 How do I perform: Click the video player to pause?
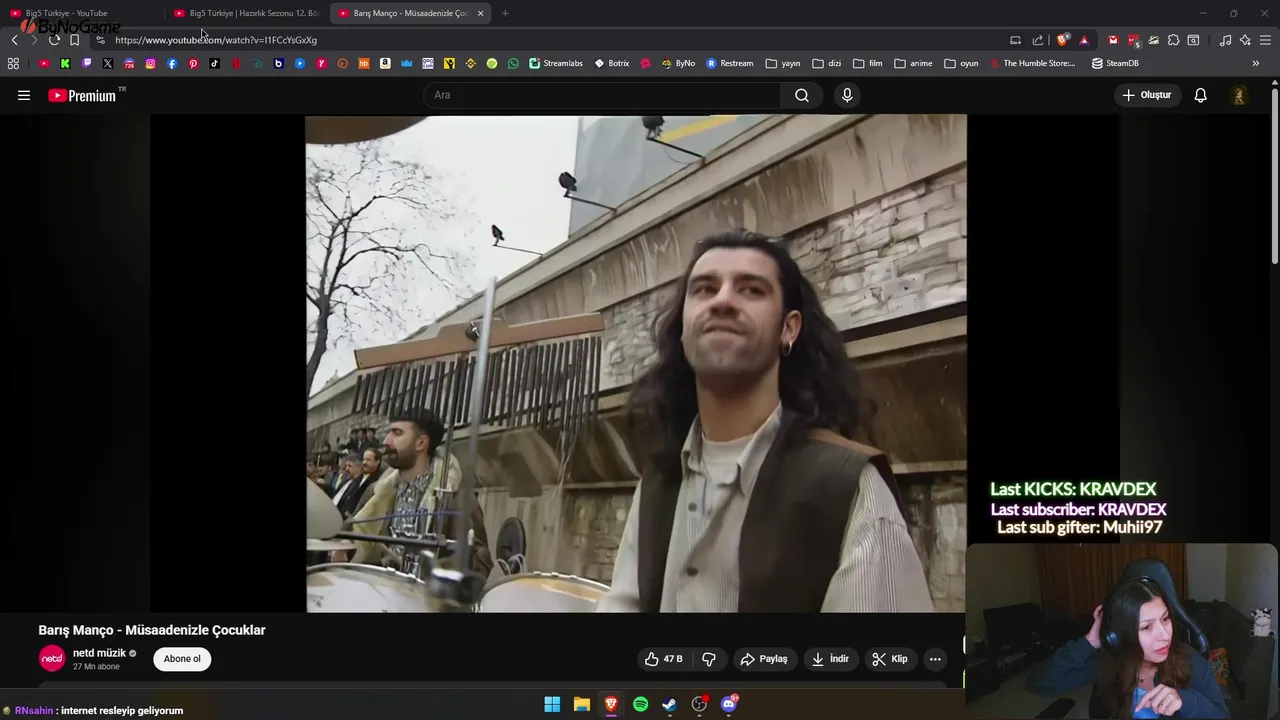636,364
